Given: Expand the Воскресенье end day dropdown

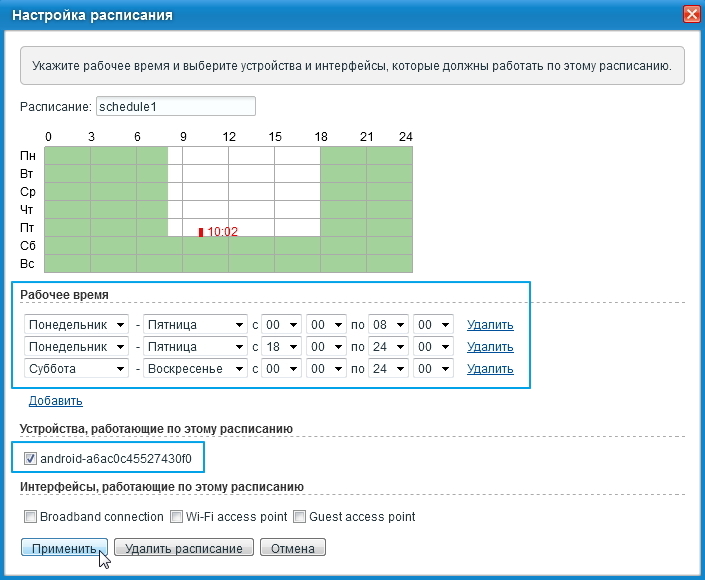Looking at the screenshot, I should (x=195, y=369).
